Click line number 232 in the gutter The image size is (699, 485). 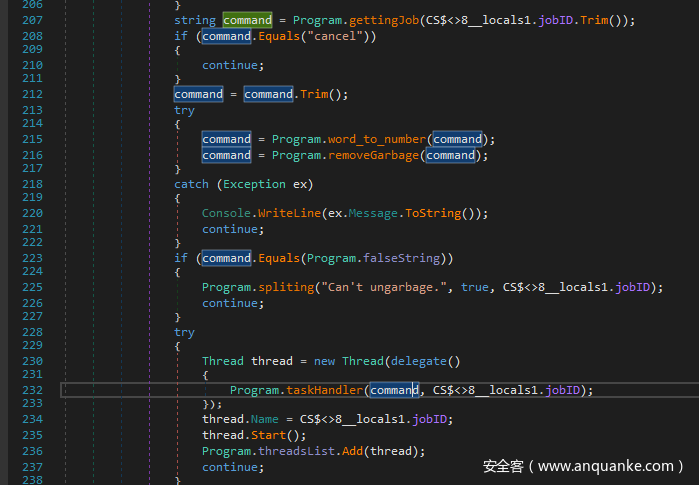[30, 390]
